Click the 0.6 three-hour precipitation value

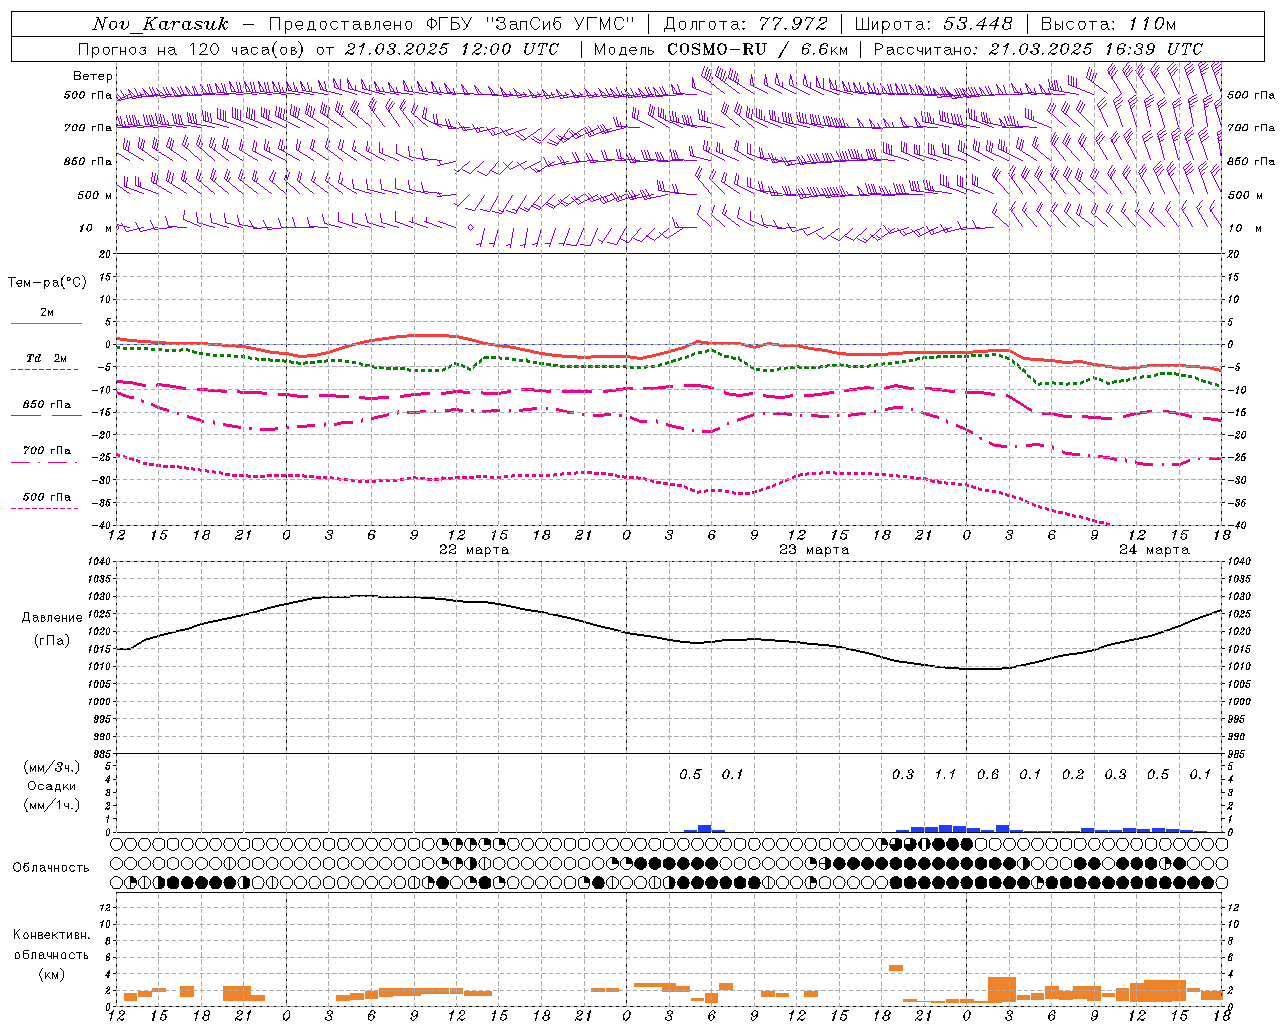[x=988, y=775]
